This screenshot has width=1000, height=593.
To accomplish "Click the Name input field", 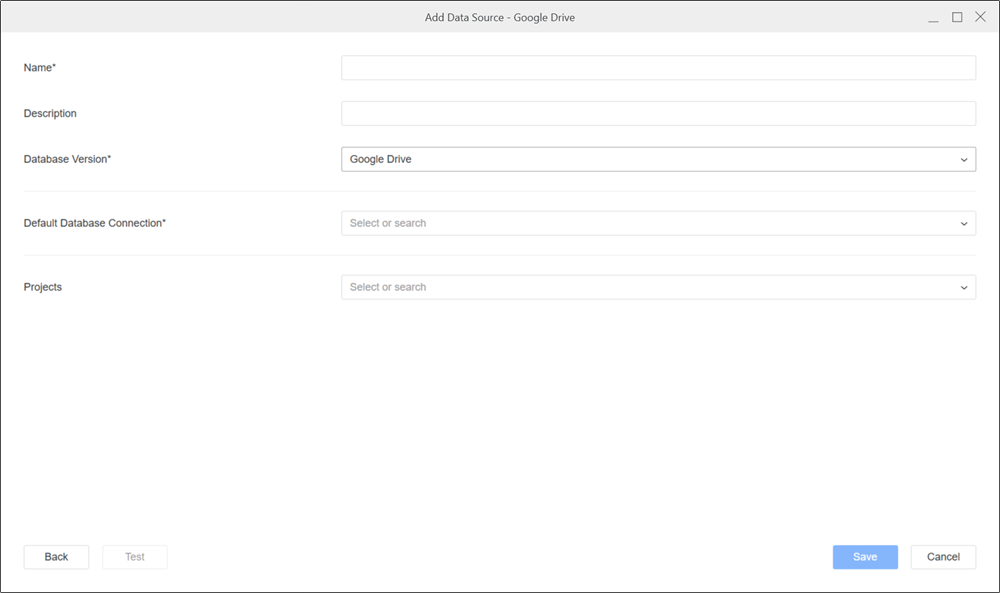I will tap(658, 67).
